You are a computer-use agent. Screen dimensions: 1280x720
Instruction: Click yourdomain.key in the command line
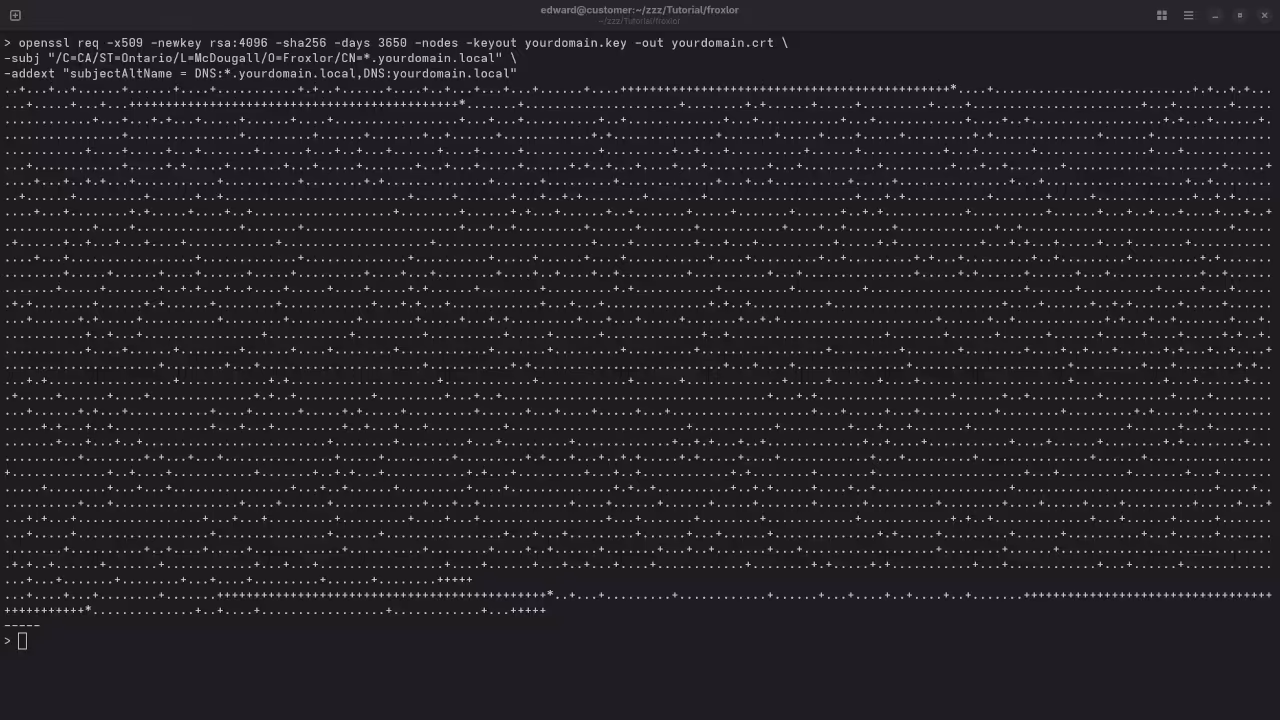click(575, 43)
